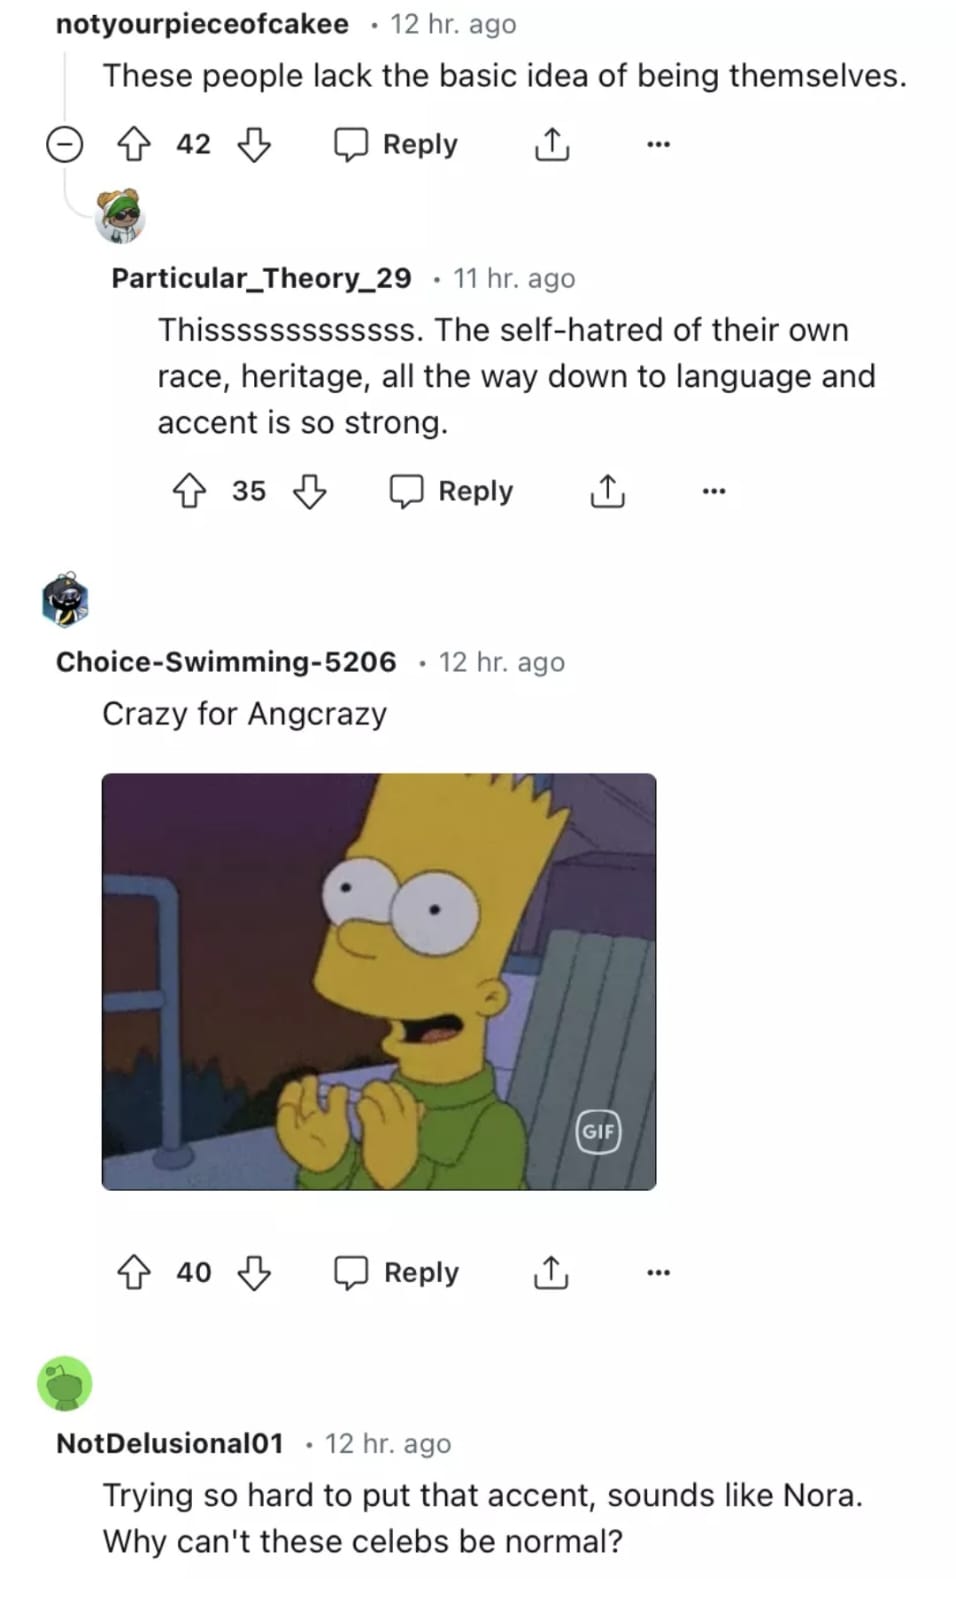Downvote the reply with 35 votes
Viewport: 956px width, 1600px height.
click(310, 491)
